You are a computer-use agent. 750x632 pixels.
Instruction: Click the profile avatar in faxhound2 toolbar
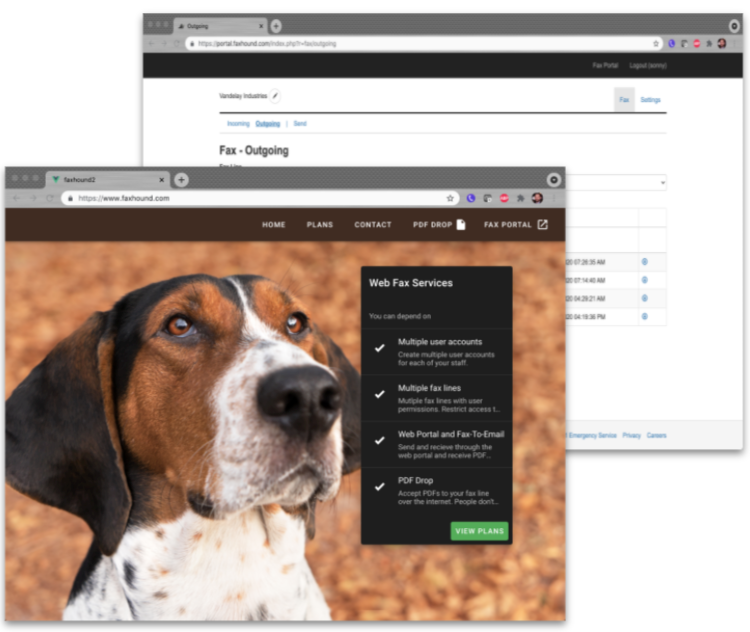tap(537, 199)
